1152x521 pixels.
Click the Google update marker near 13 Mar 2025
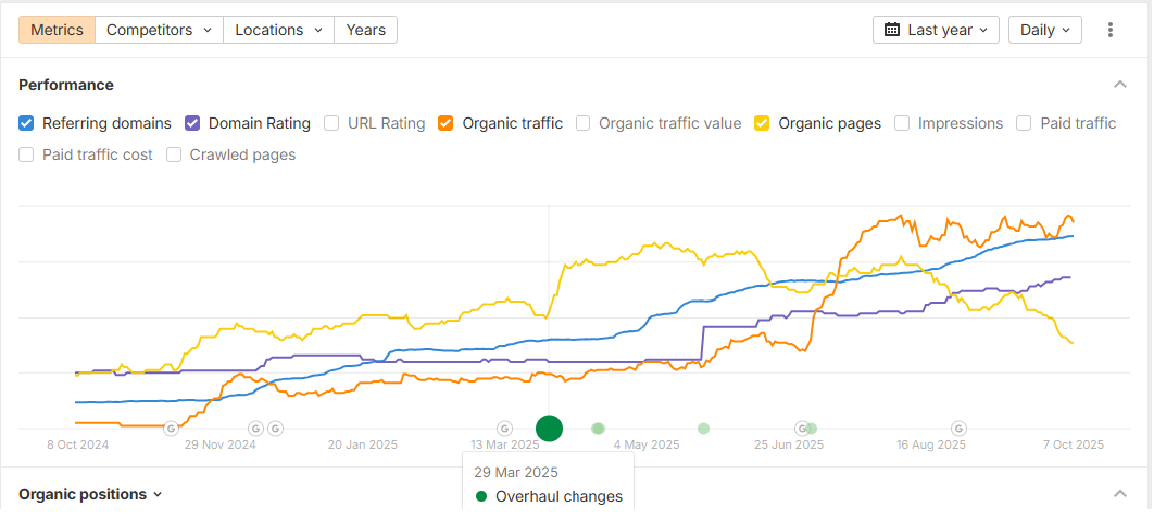point(505,428)
